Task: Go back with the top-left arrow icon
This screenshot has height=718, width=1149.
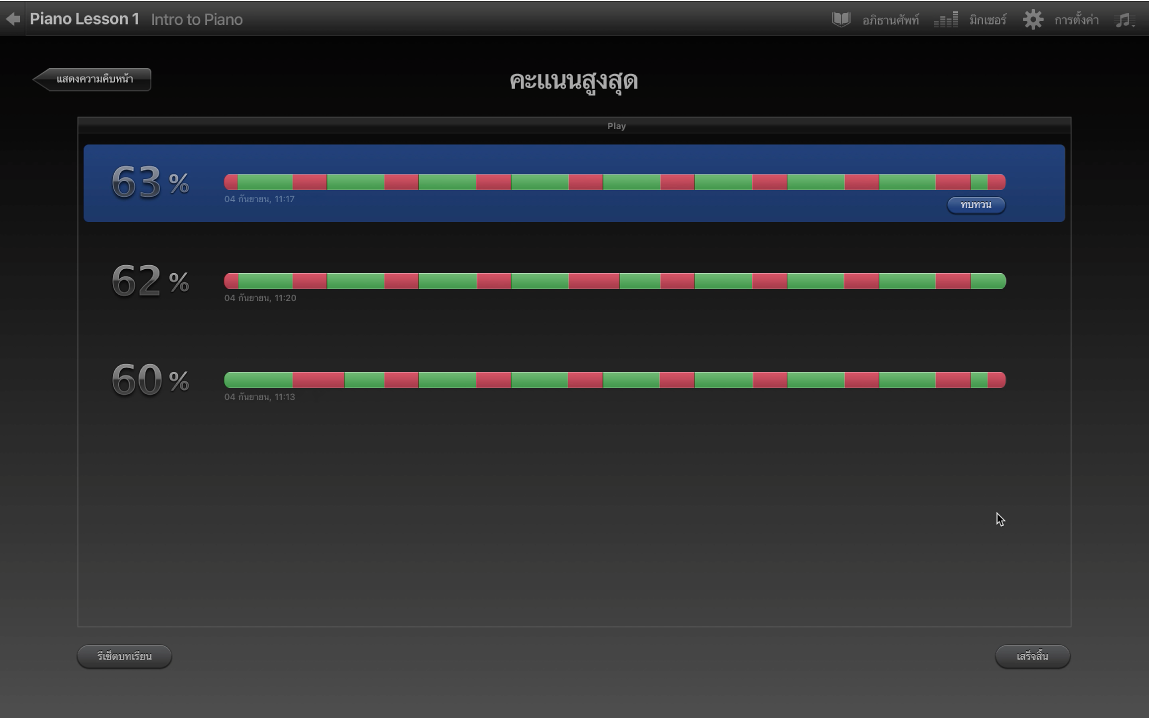Action: (12, 19)
